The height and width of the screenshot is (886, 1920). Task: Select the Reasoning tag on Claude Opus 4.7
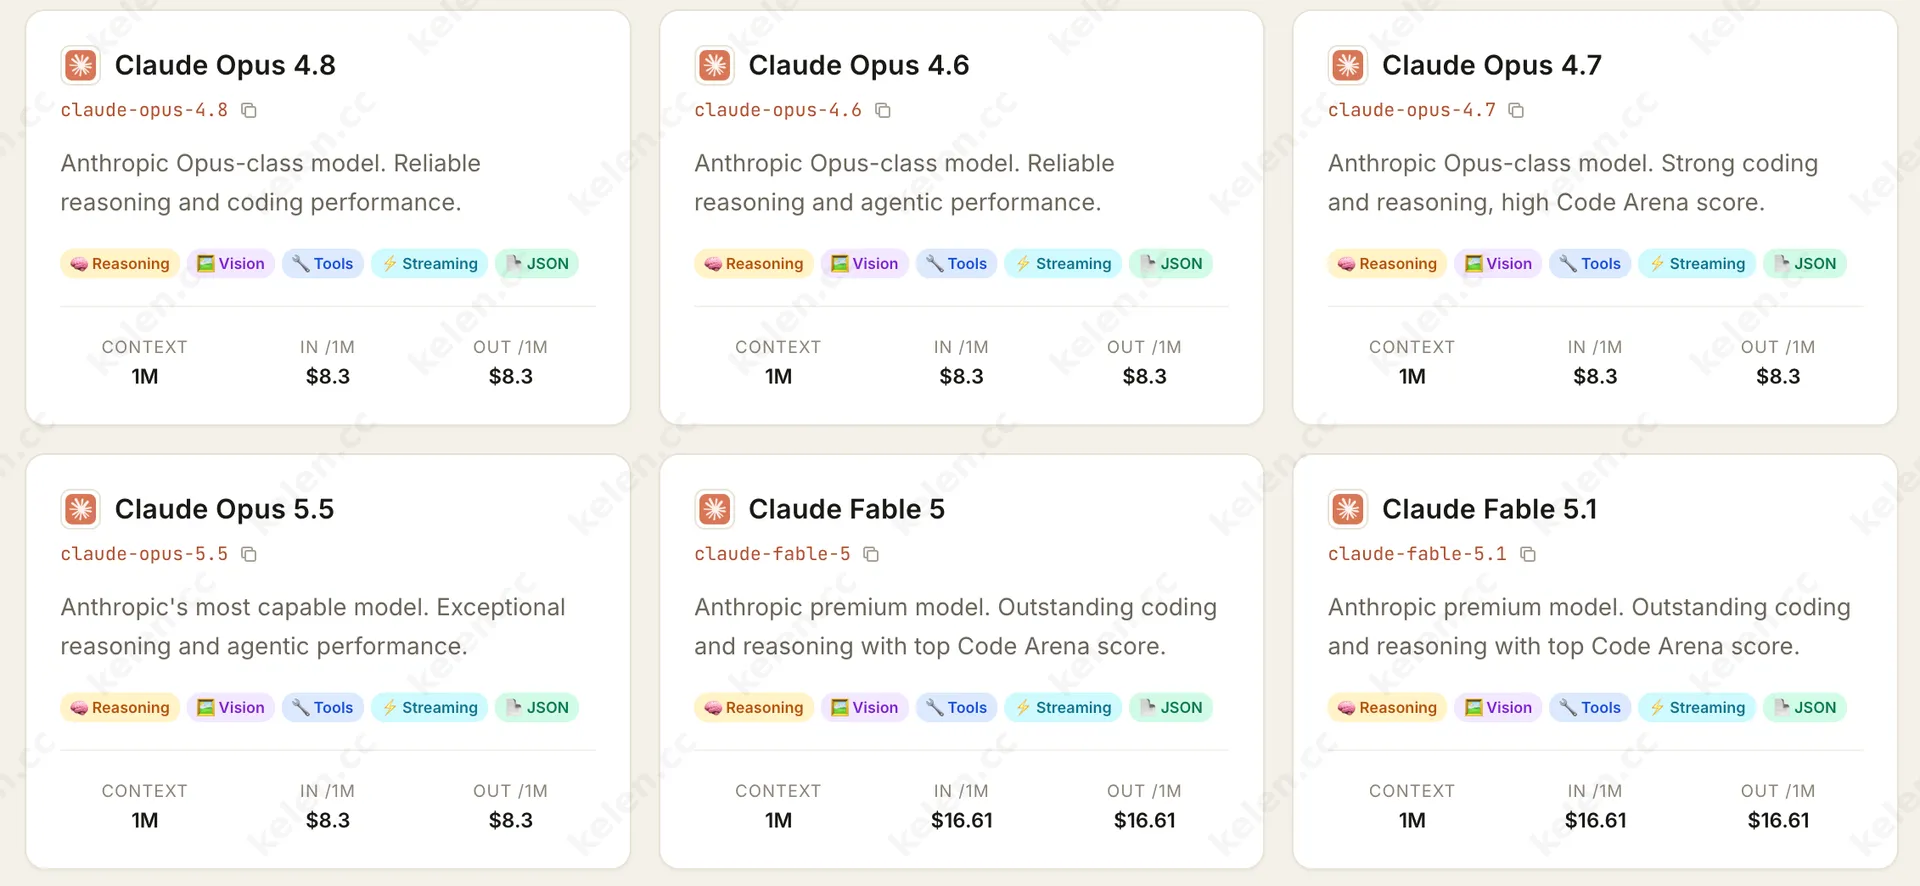pos(1387,264)
